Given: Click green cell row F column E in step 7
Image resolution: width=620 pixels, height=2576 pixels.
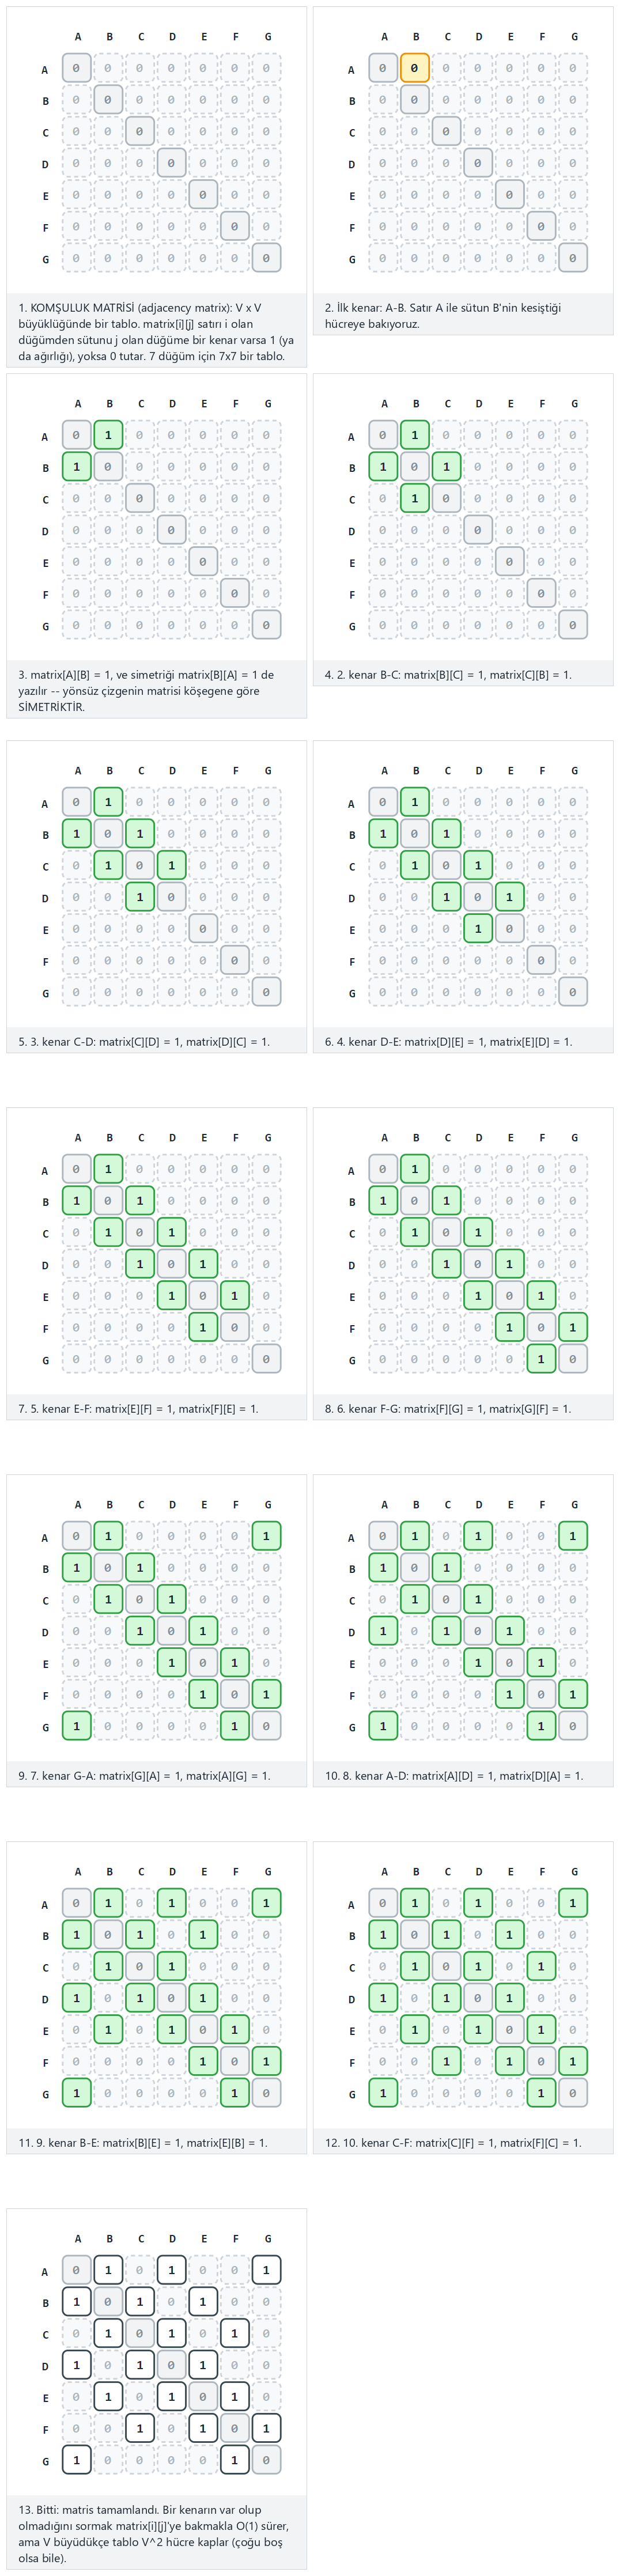Looking at the screenshot, I should tap(203, 1328).
